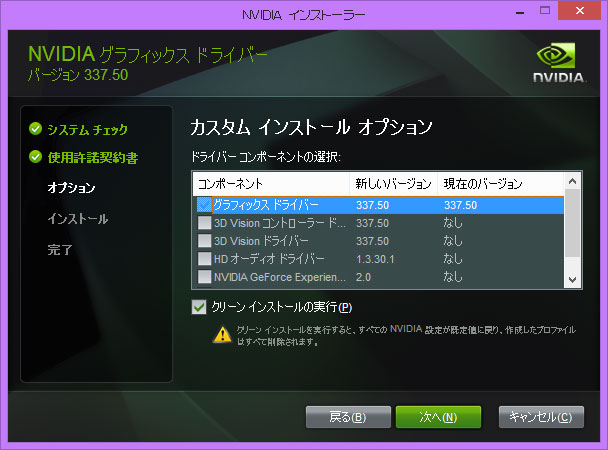Click the 現在のバージョン column header

coord(501,184)
